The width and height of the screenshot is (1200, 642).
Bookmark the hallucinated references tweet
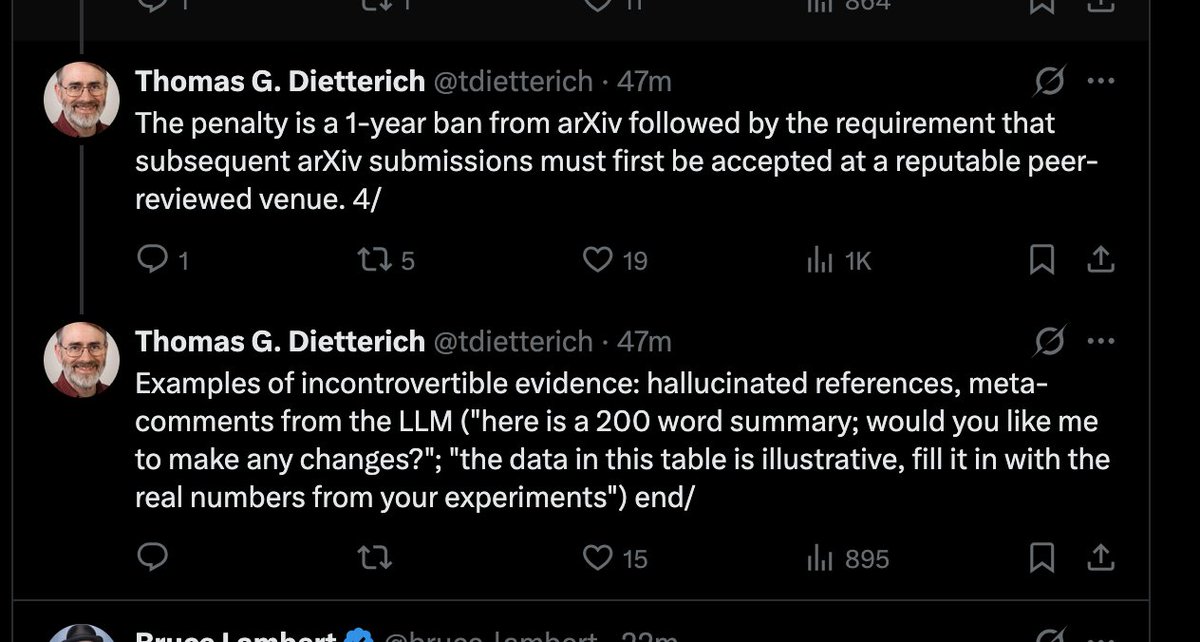pos(1042,557)
